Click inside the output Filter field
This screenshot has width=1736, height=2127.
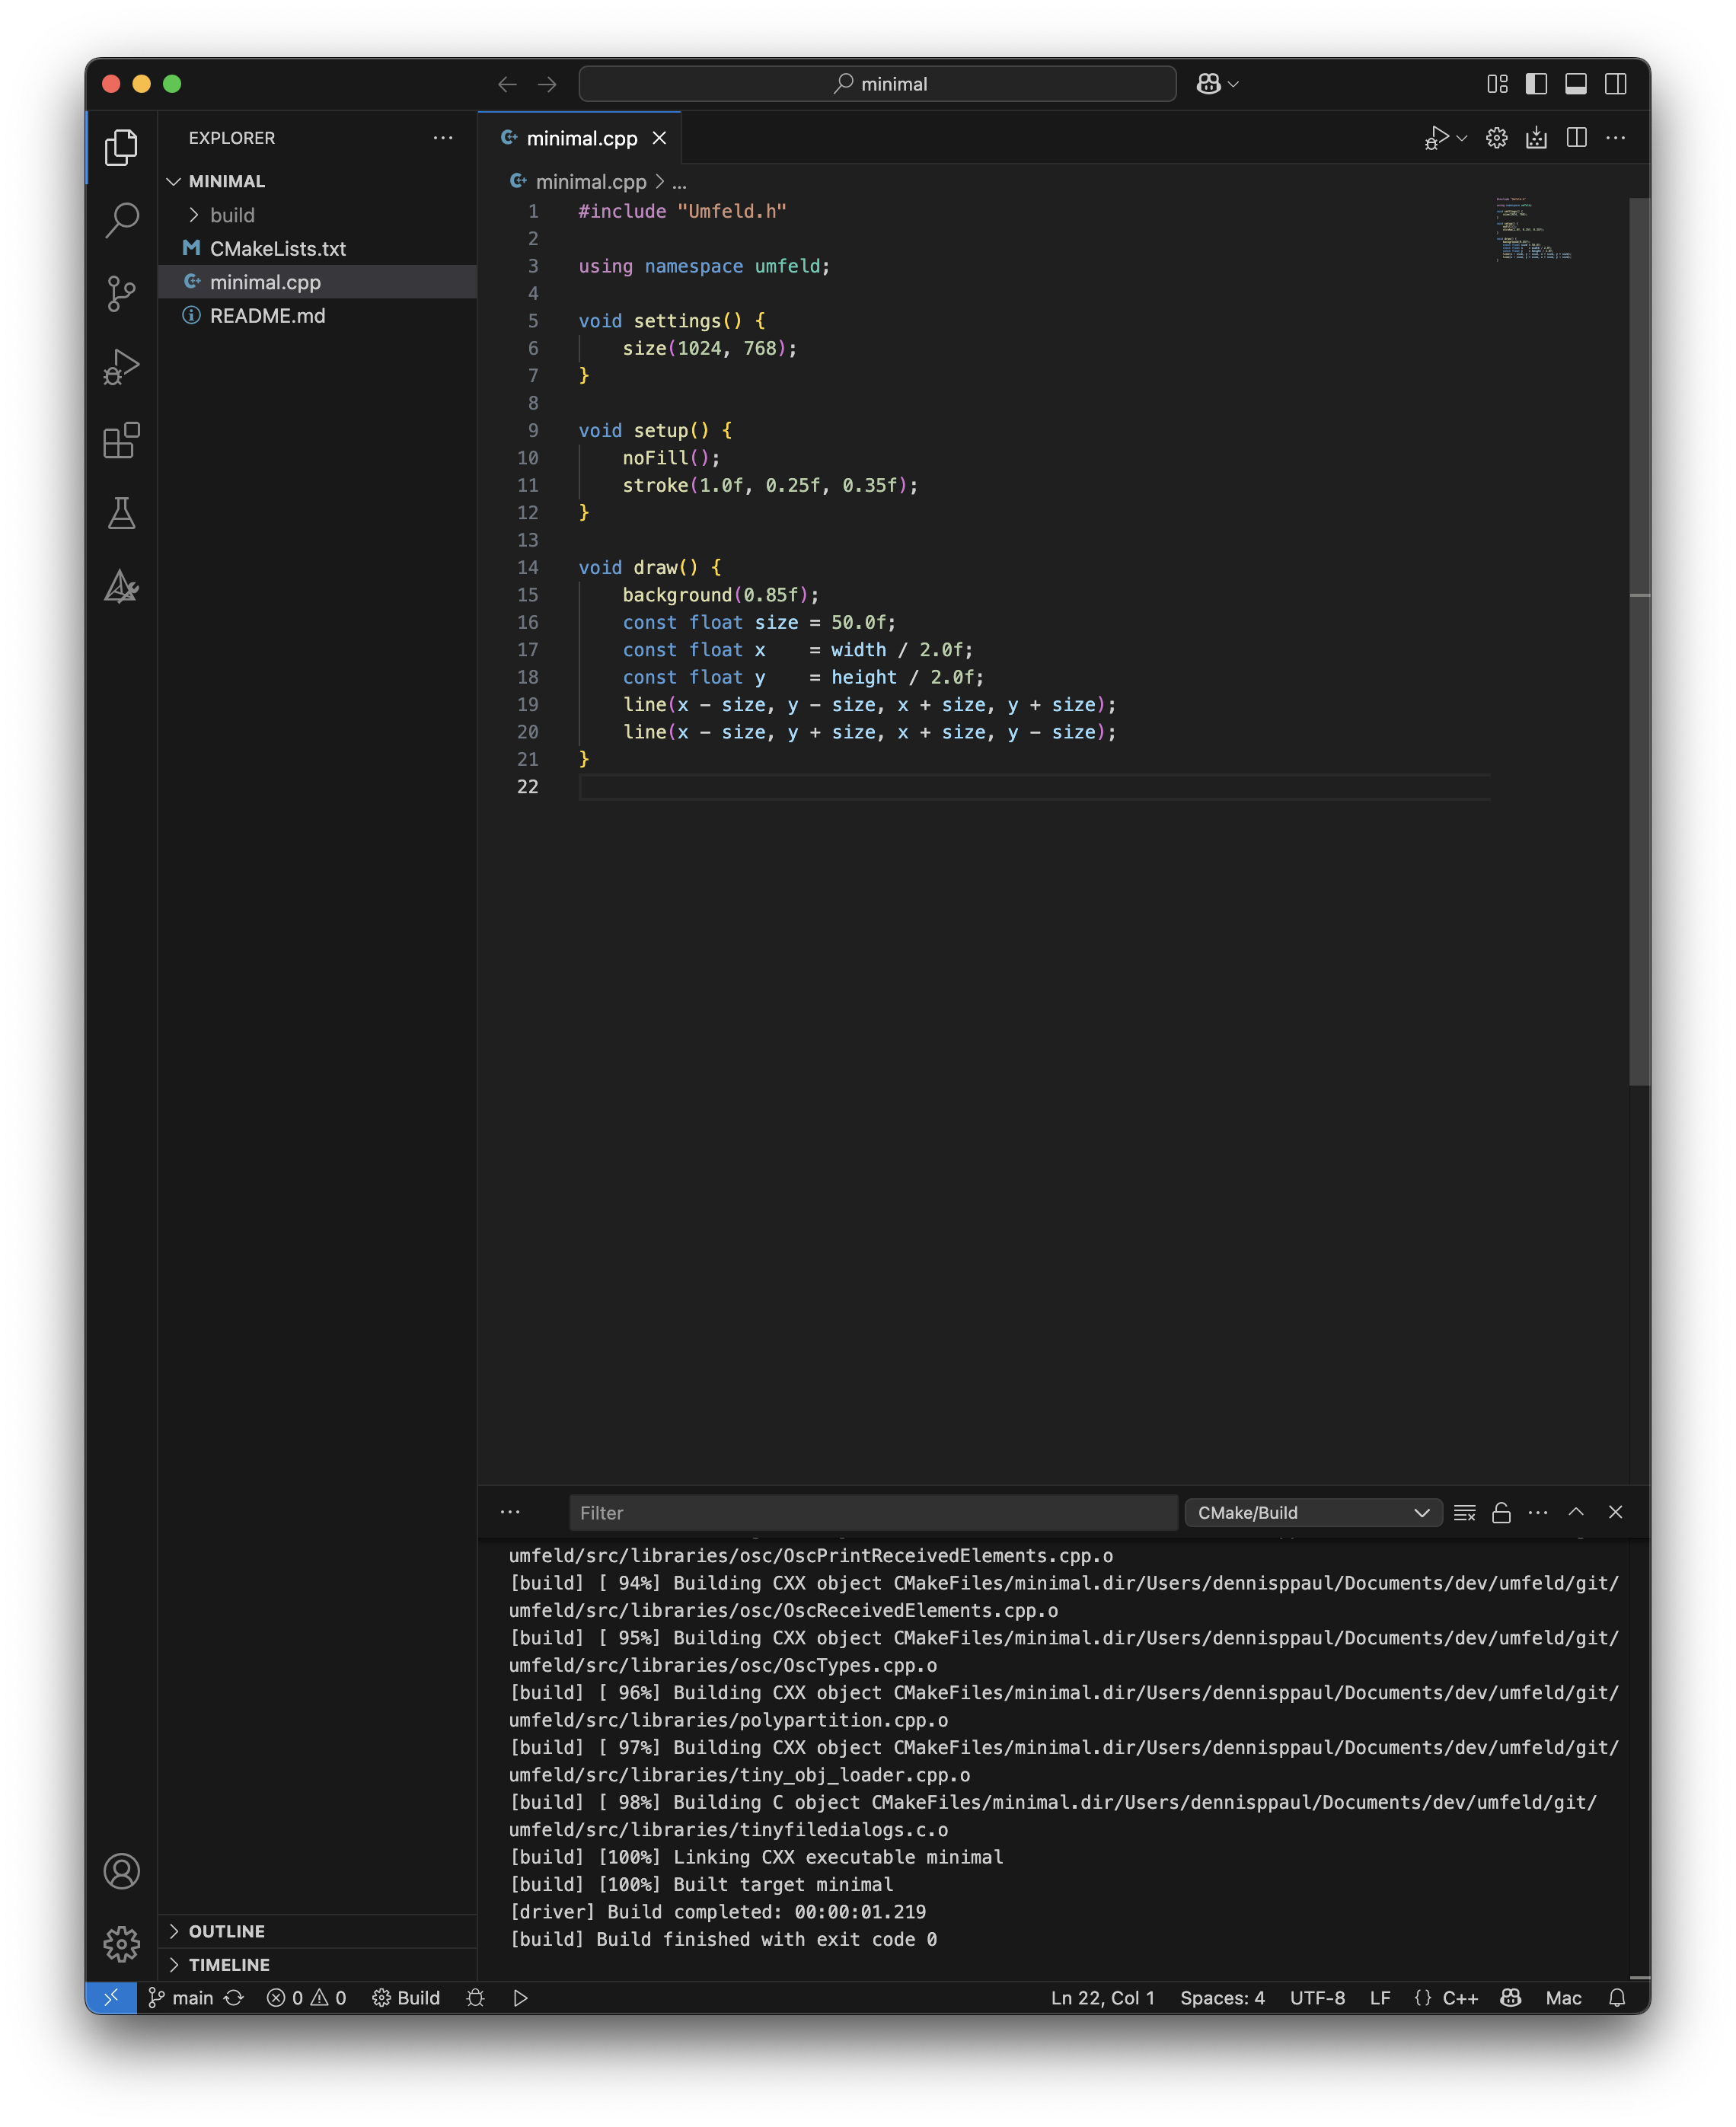pyautogui.click(x=872, y=1513)
